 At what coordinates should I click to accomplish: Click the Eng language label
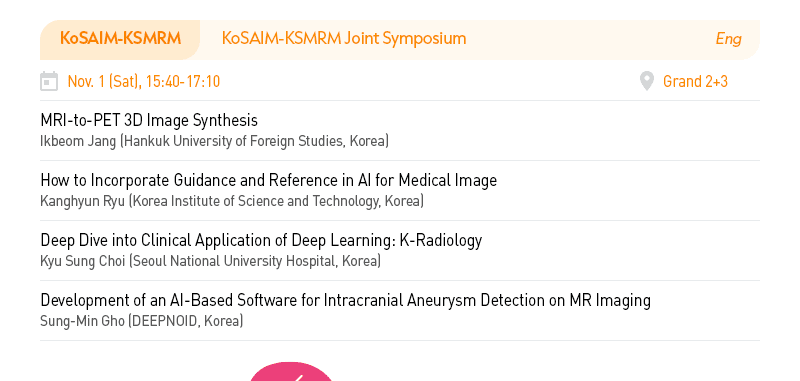click(x=729, y=39)
